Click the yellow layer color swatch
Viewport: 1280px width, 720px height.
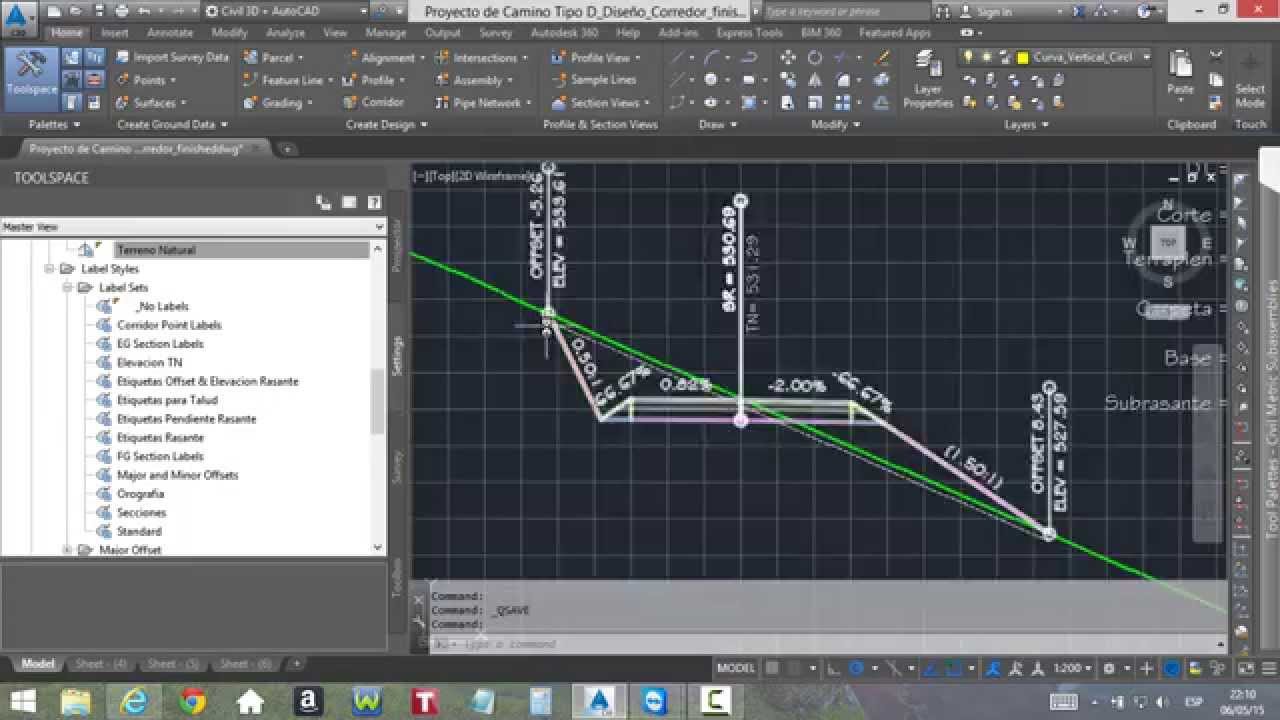click(1022, 58)
